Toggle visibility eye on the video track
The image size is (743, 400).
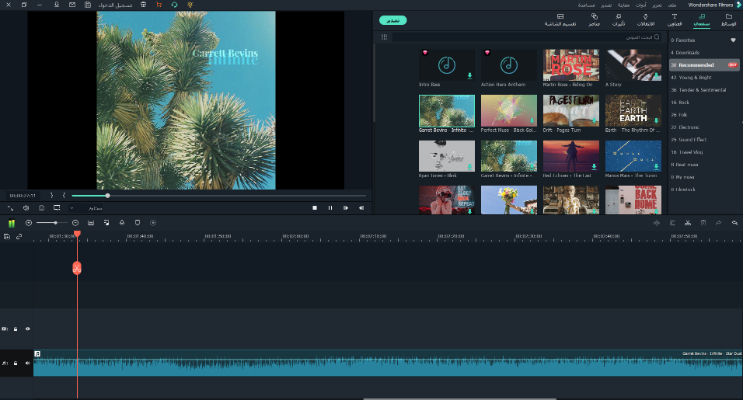27,328
